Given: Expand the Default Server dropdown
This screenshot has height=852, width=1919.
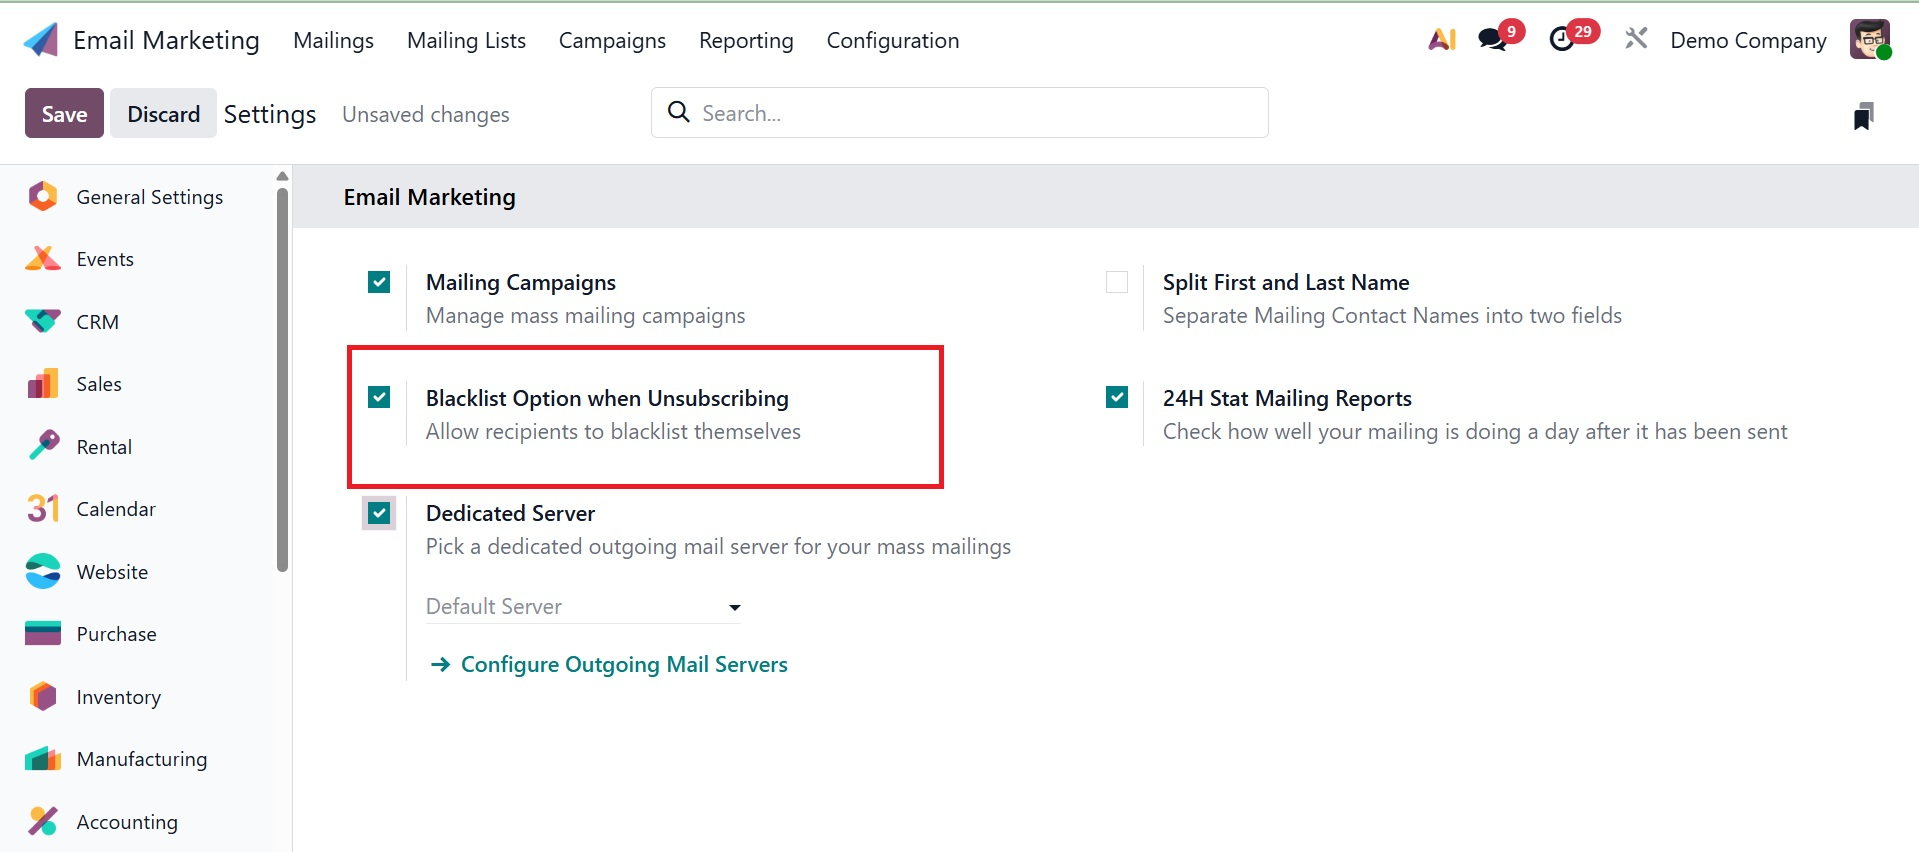Looking at the screenshot, I should [583, 607].
